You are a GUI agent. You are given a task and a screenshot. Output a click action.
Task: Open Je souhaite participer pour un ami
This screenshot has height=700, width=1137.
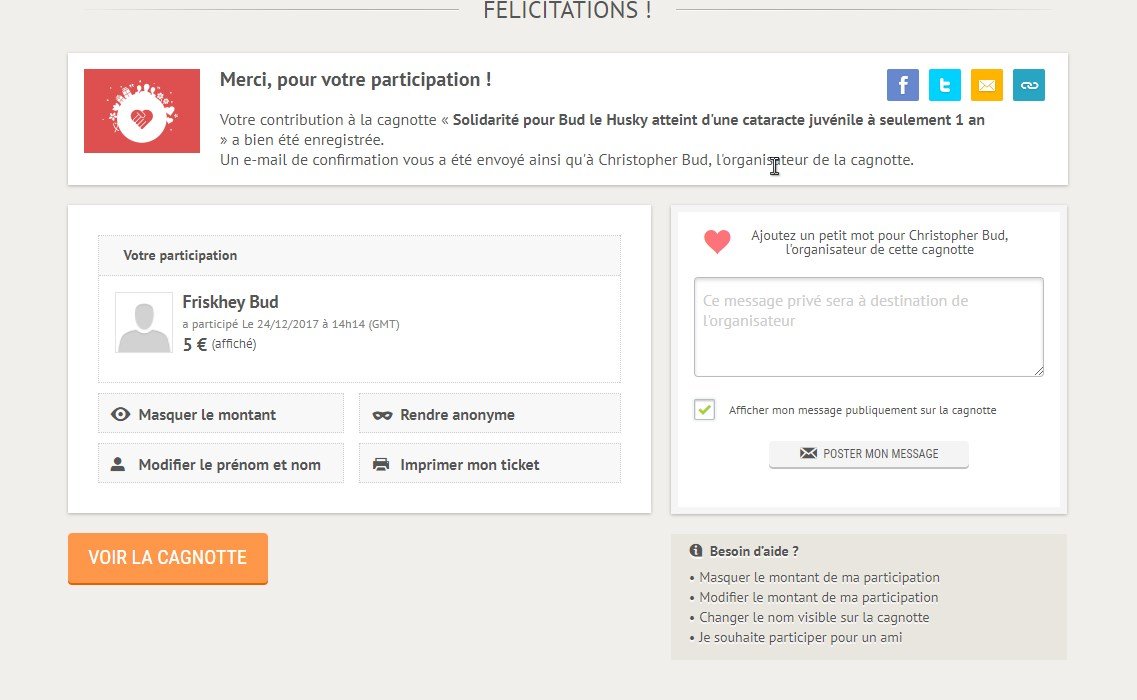tap(800, 637)
